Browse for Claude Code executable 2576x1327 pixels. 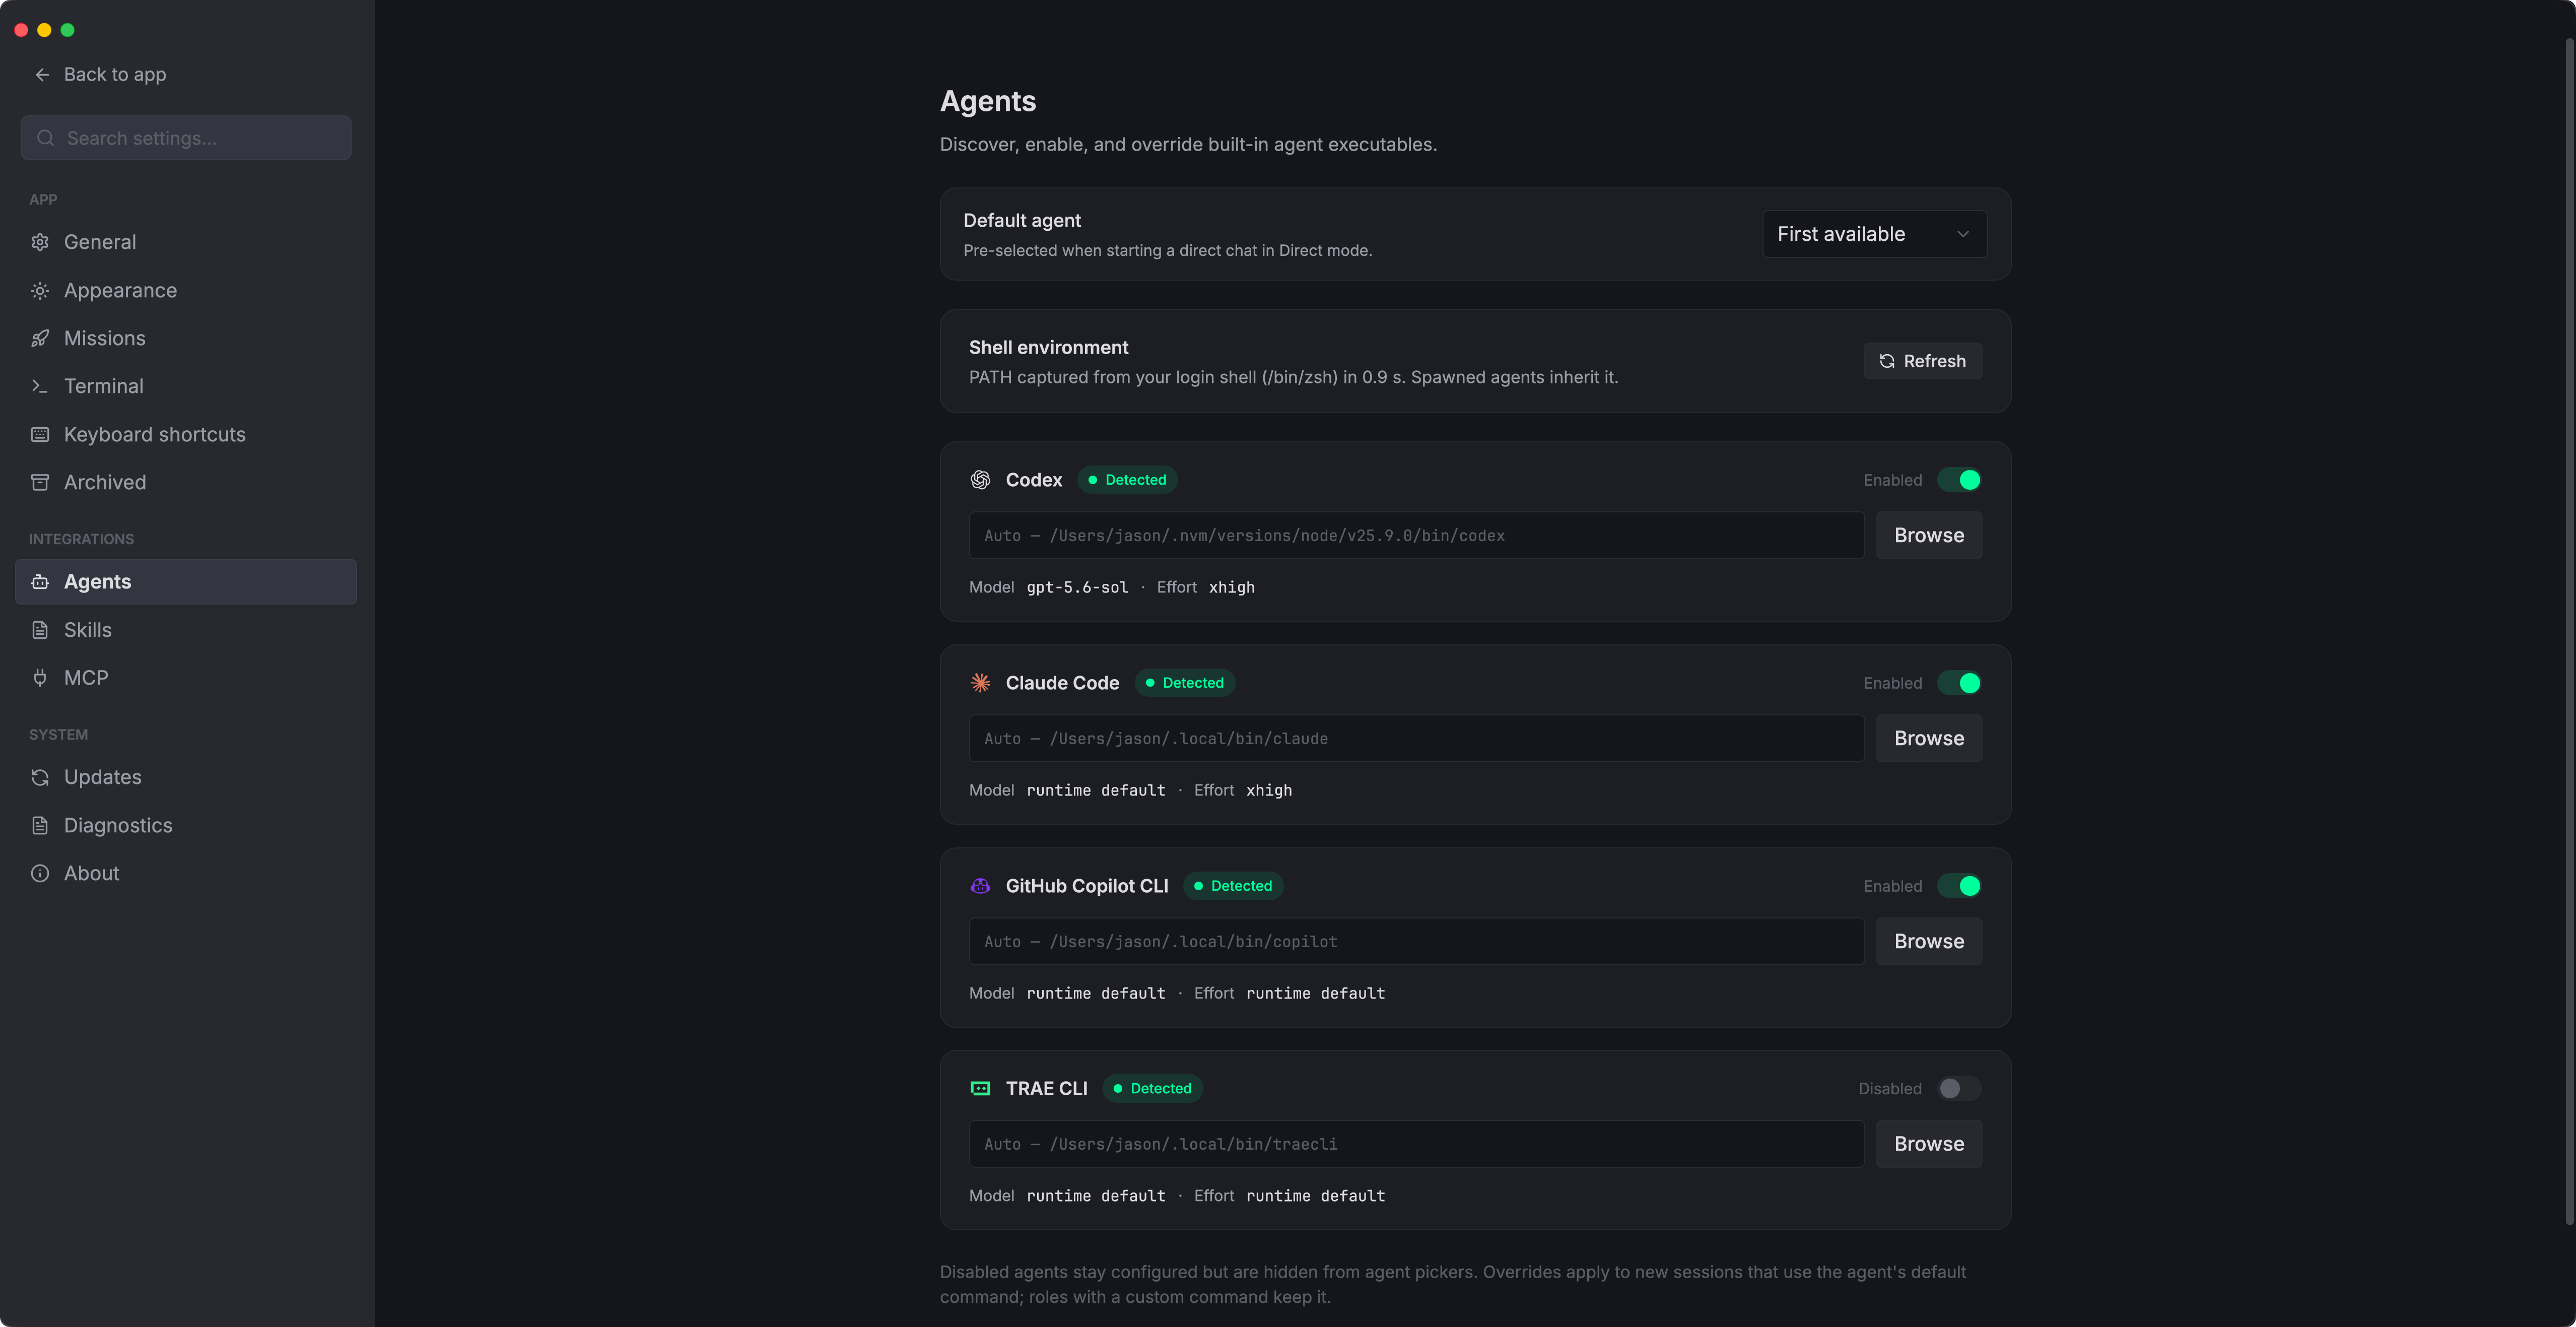coord(1929,738)
